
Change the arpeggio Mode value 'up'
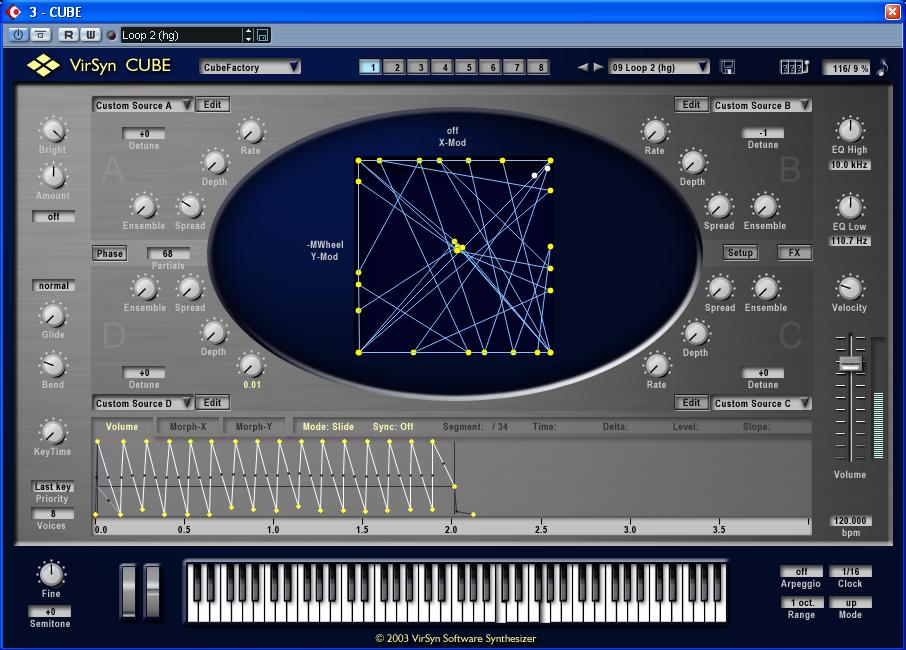pos(850,603)
